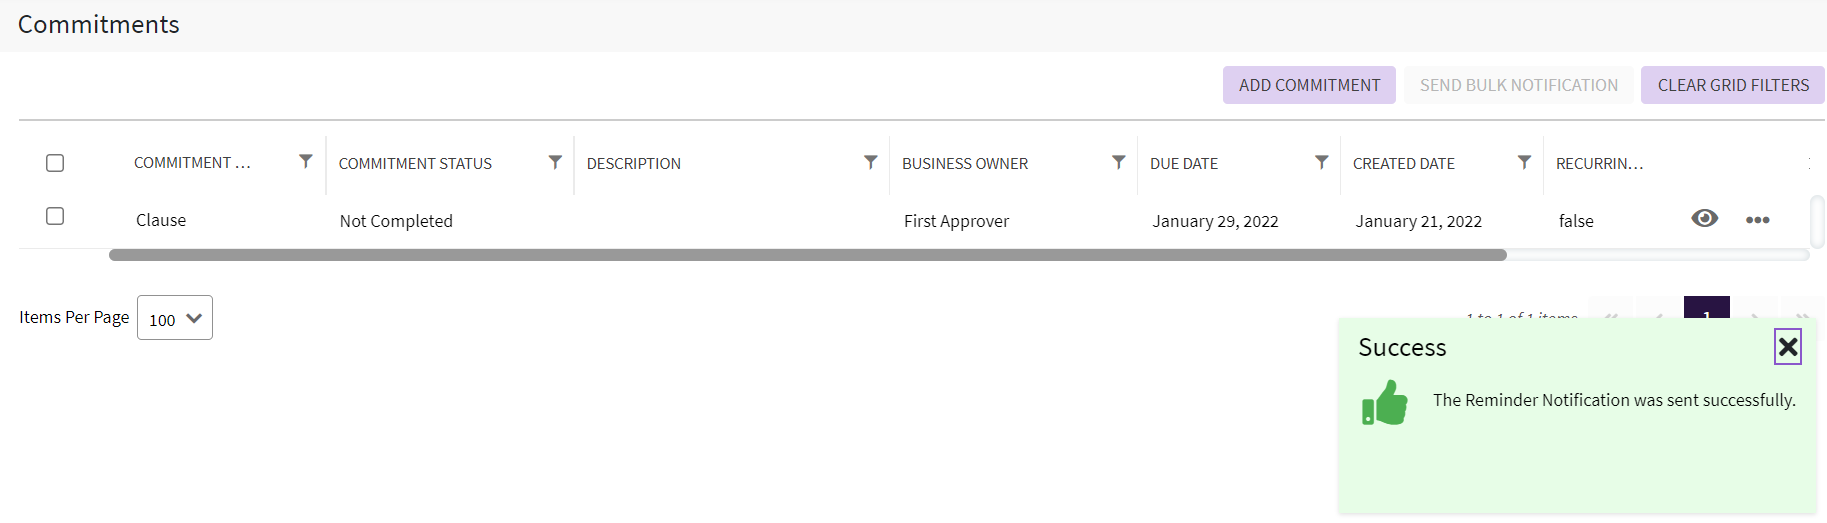Open filter for Description column
The width and height of the screenshot is (1827, 523).
(x=871, y=162)
